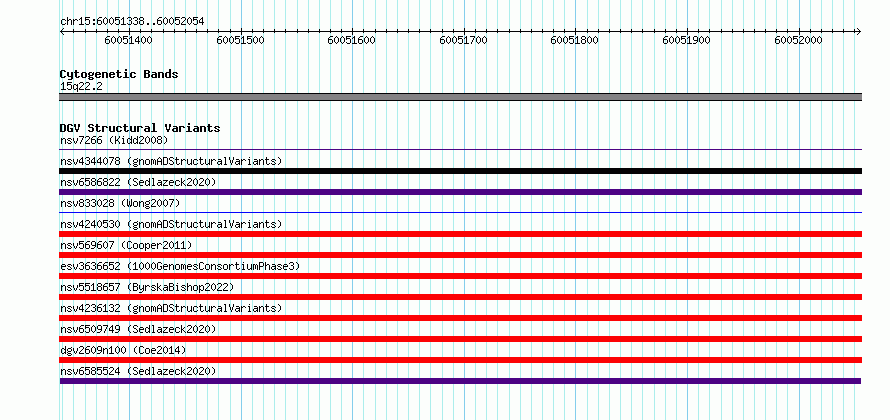Click the gray 15q22.2 cytoband bar
890x420 pixels.
(x=460, y=97)
